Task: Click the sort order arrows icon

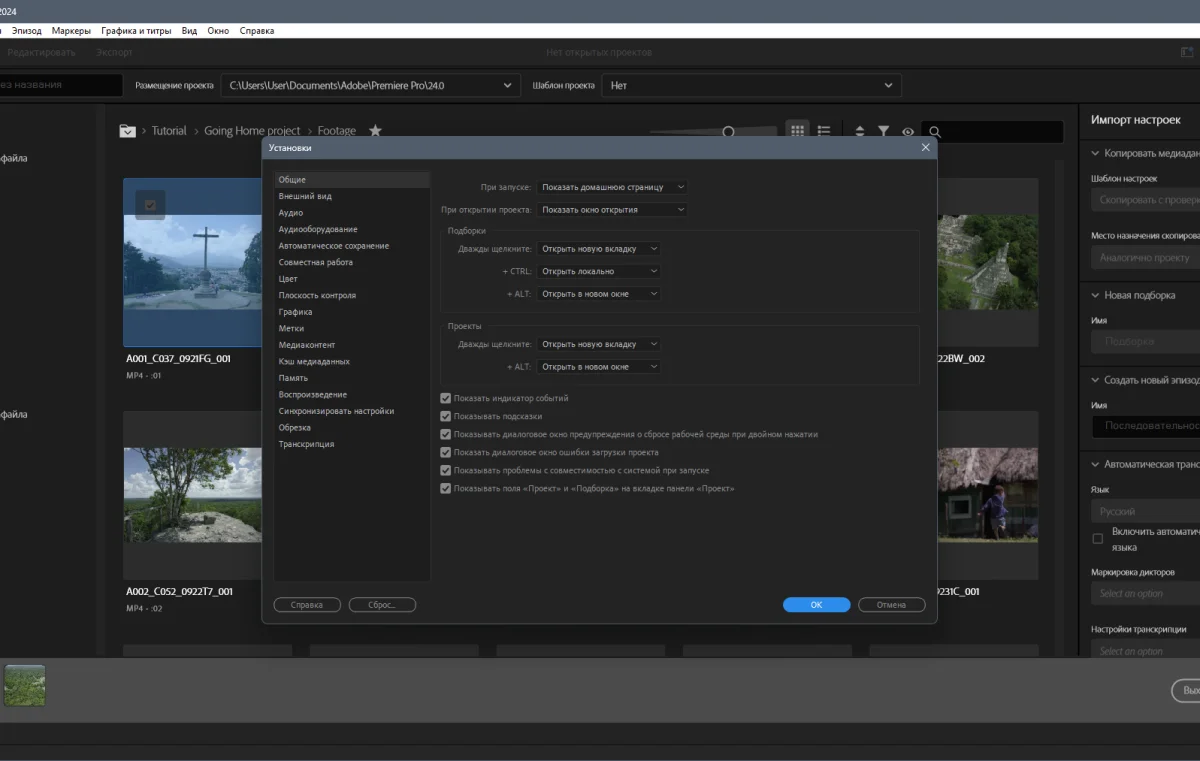Action: pos(860,131)
